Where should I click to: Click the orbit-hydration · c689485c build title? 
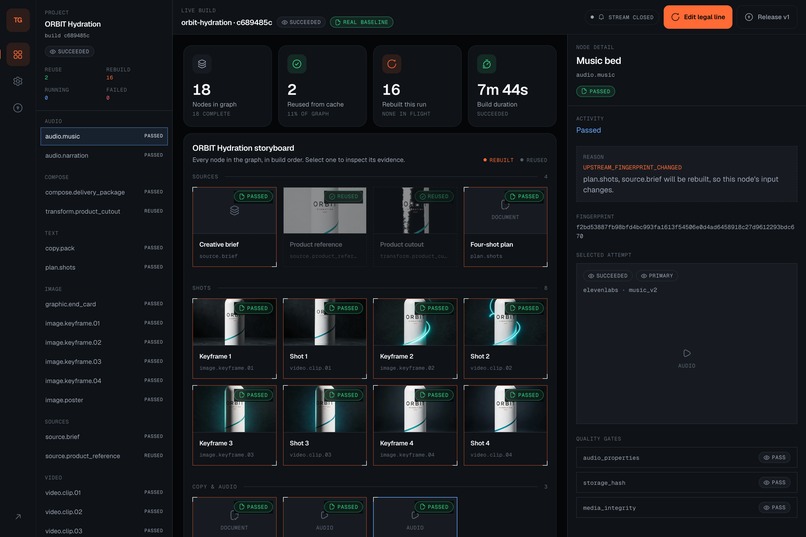(227, 22)
